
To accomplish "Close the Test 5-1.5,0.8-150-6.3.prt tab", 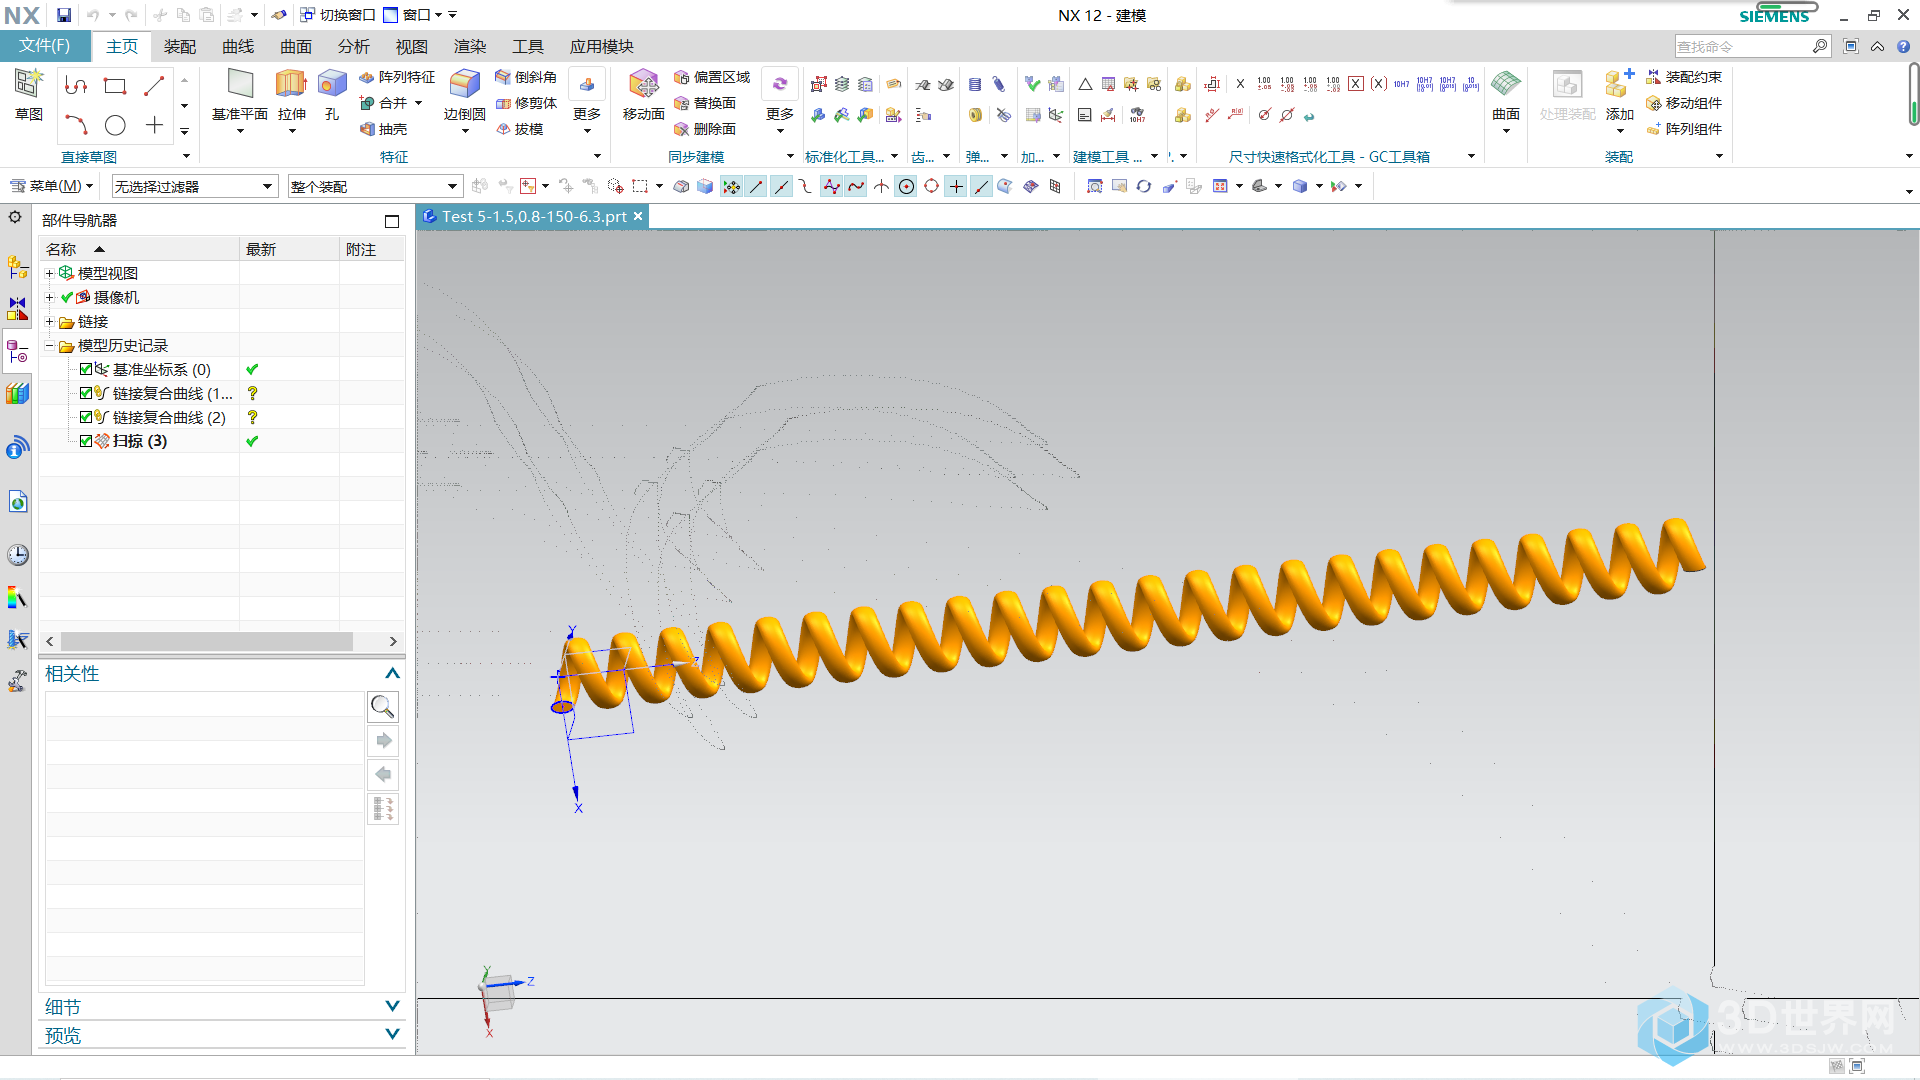I will pos(638,216).
